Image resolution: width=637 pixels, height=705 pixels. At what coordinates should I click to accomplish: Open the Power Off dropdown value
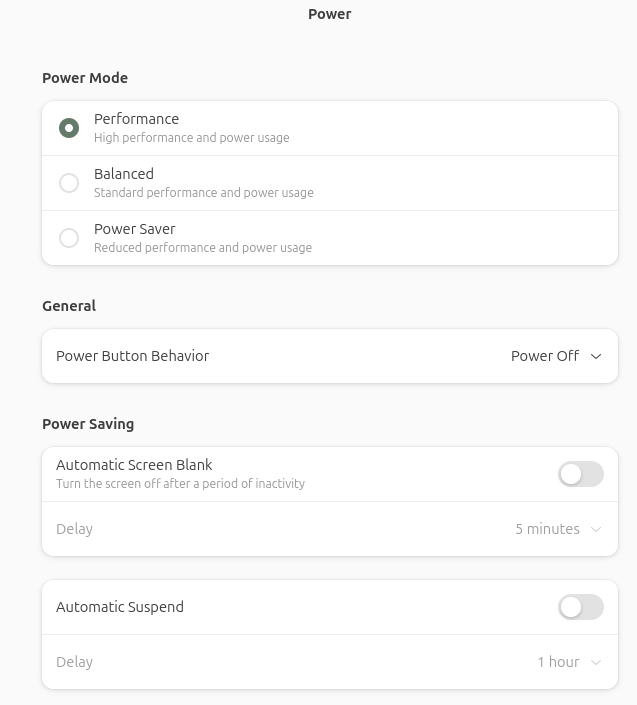545,356
